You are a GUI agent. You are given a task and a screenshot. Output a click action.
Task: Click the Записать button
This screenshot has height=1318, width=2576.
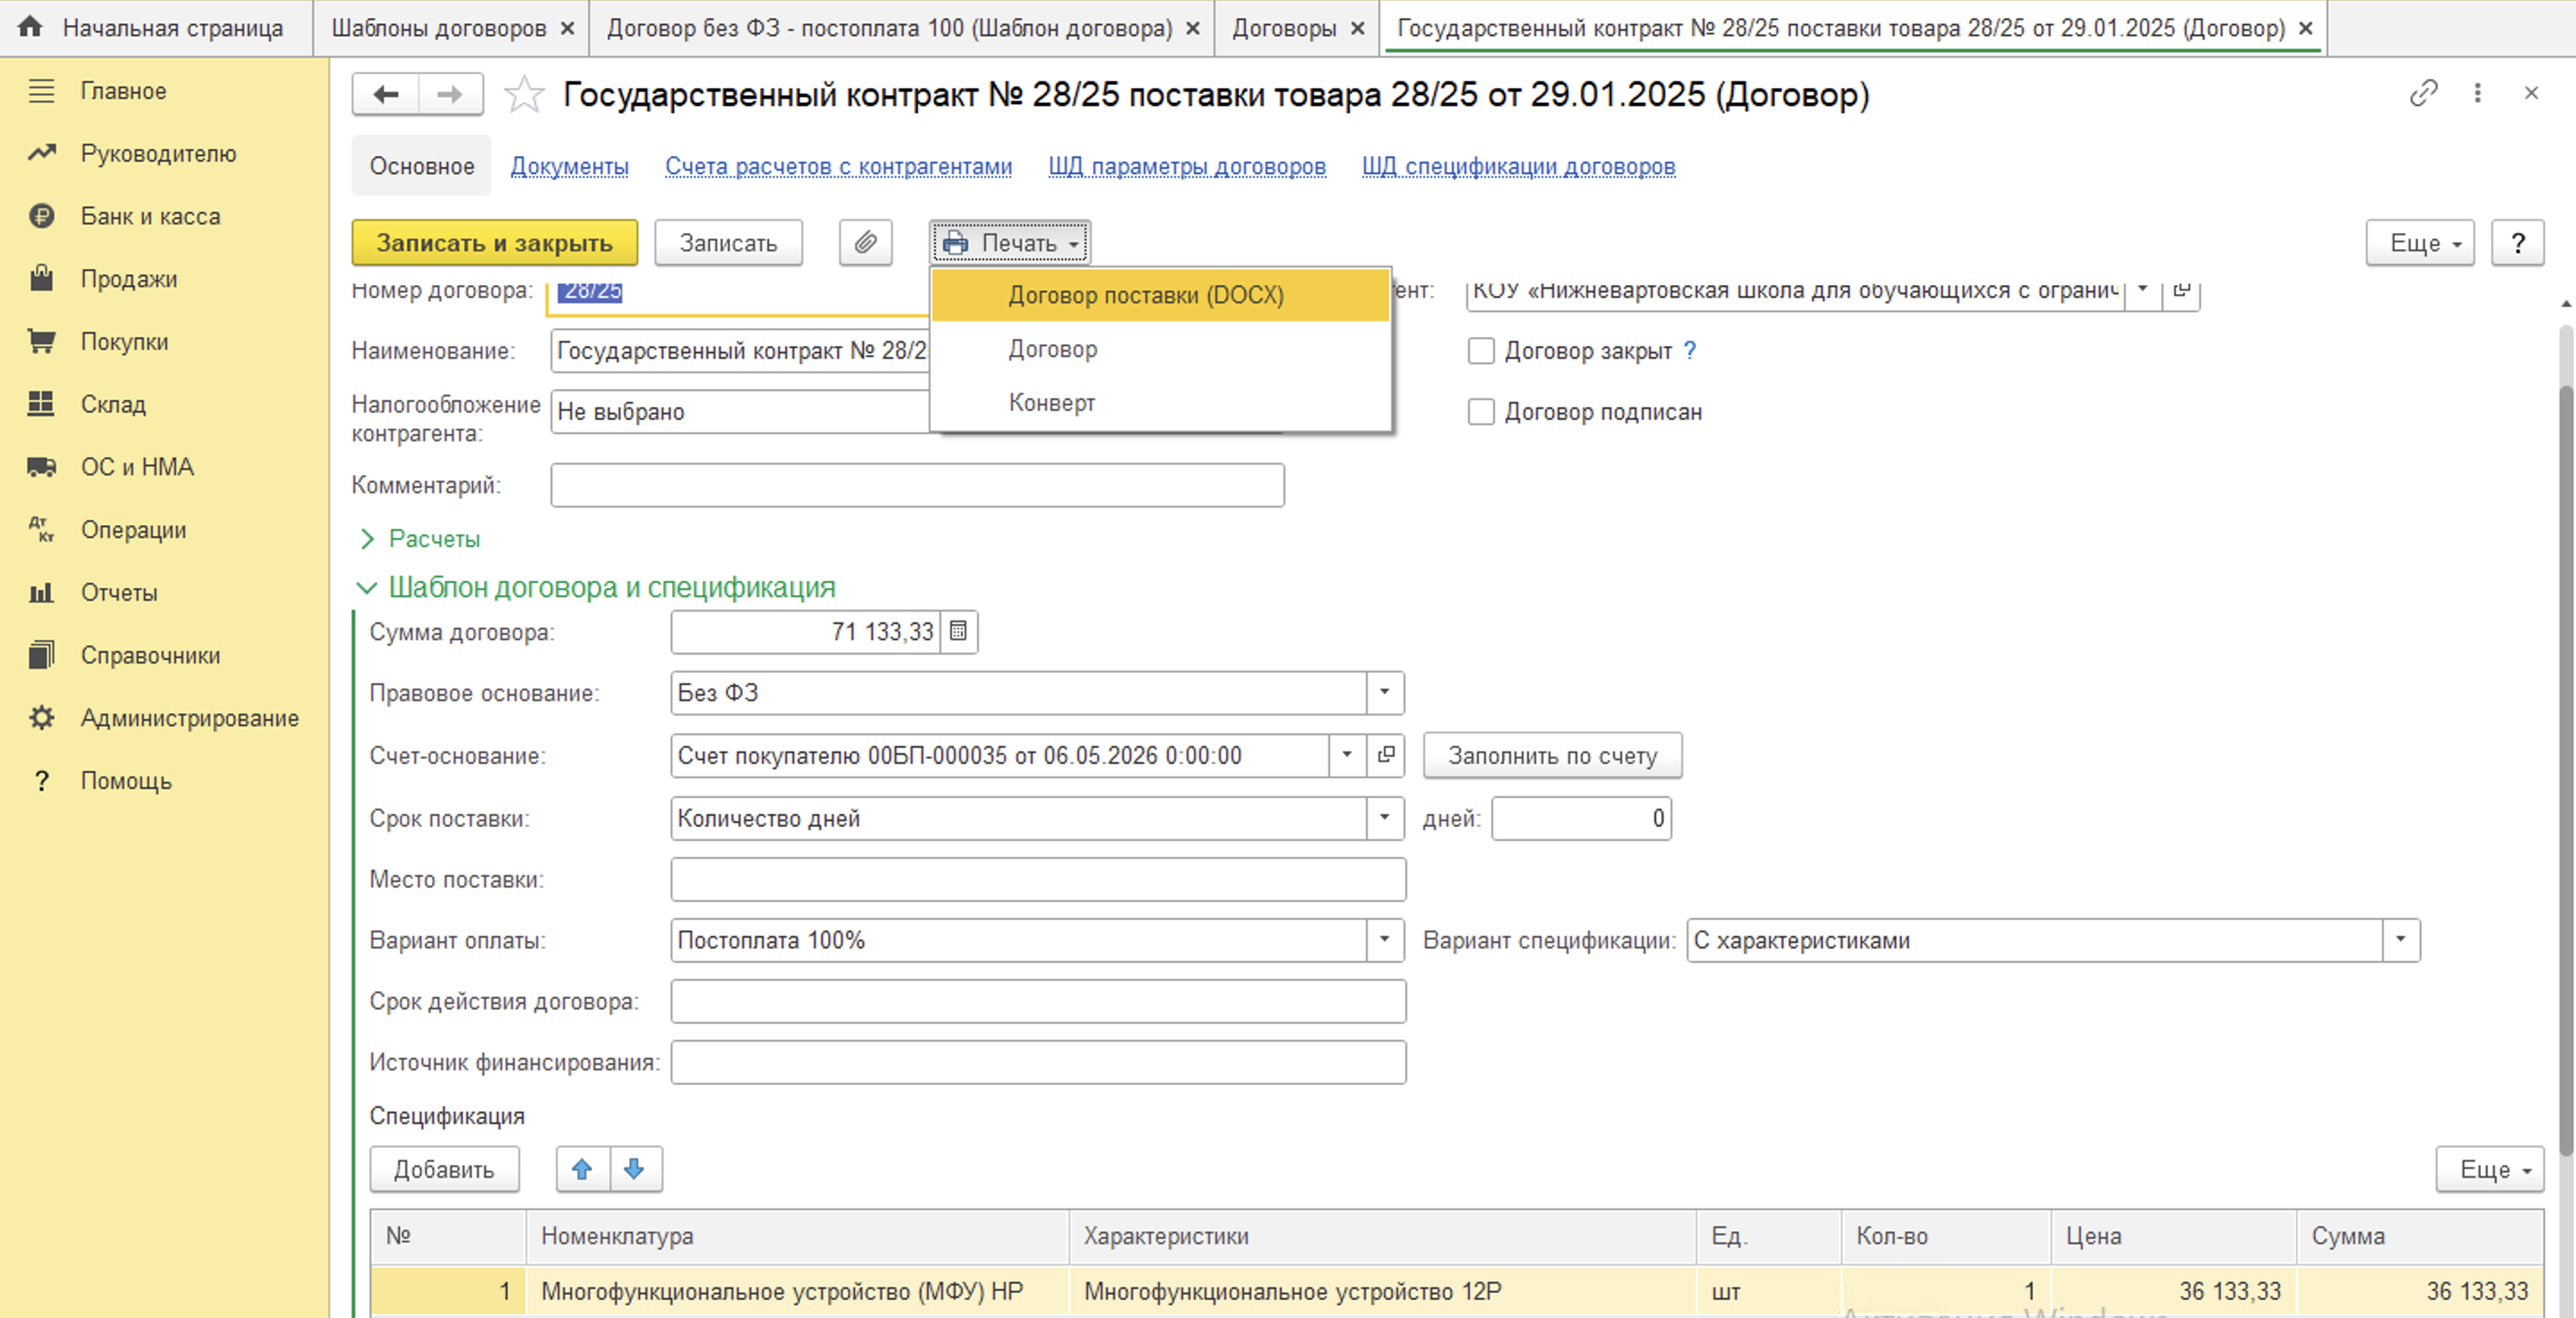pos(728,243)
